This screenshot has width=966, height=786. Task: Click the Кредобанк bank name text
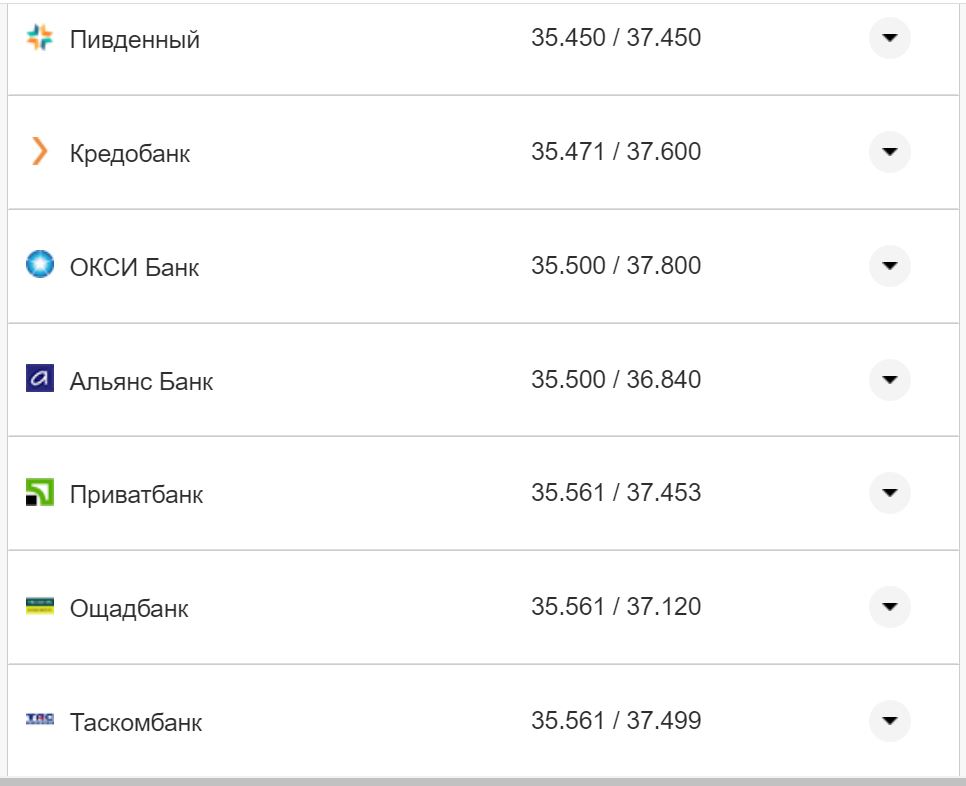click(x=130, y=154)
